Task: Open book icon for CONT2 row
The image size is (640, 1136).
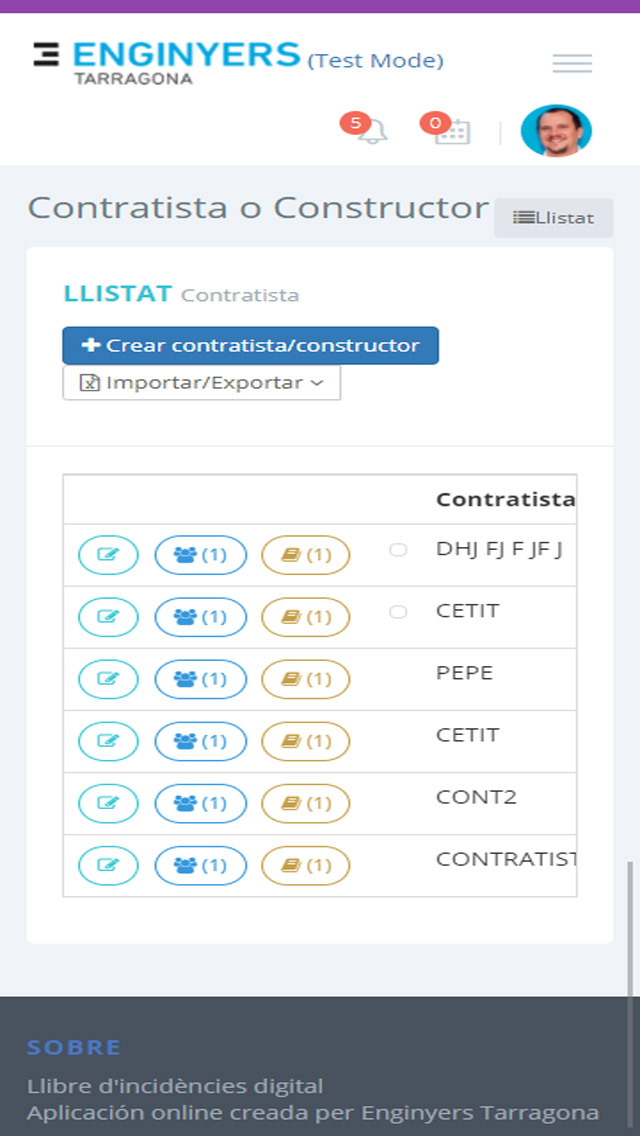Action: click(x=306, y=803)
